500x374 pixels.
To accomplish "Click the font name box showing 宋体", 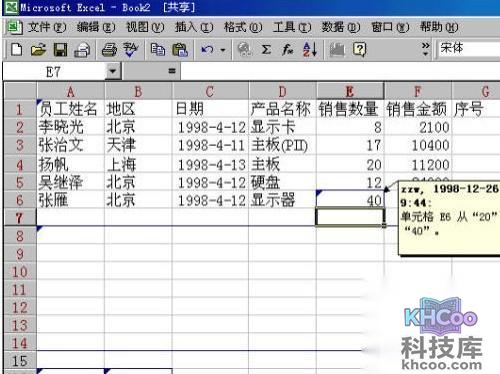I will [x=469, y=49].
